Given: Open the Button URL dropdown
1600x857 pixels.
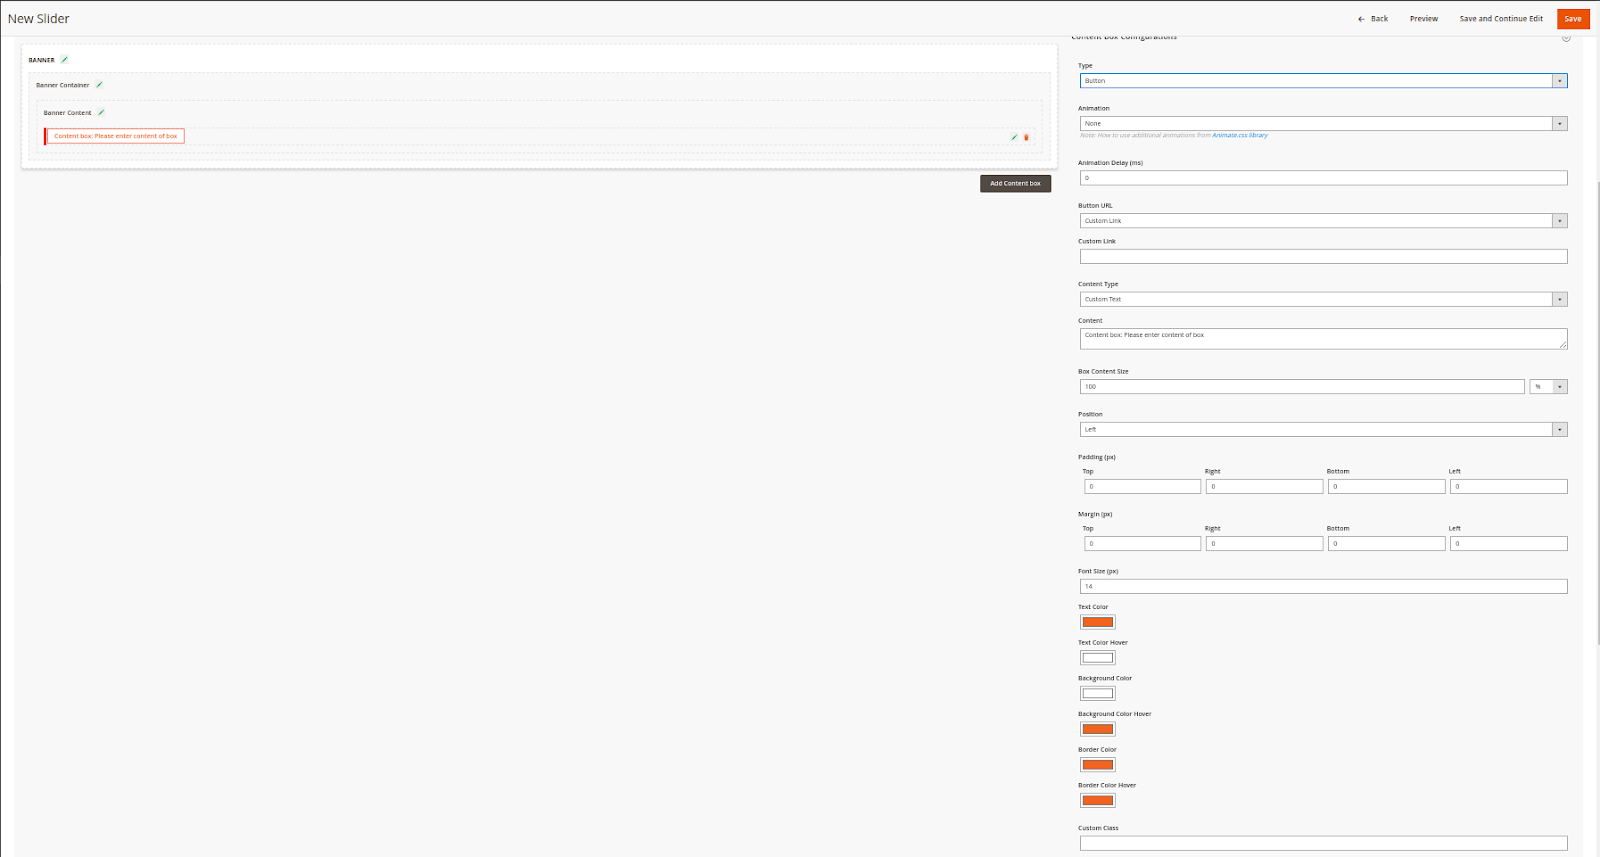Looking at the screenshot, I should coord(1323,221).
